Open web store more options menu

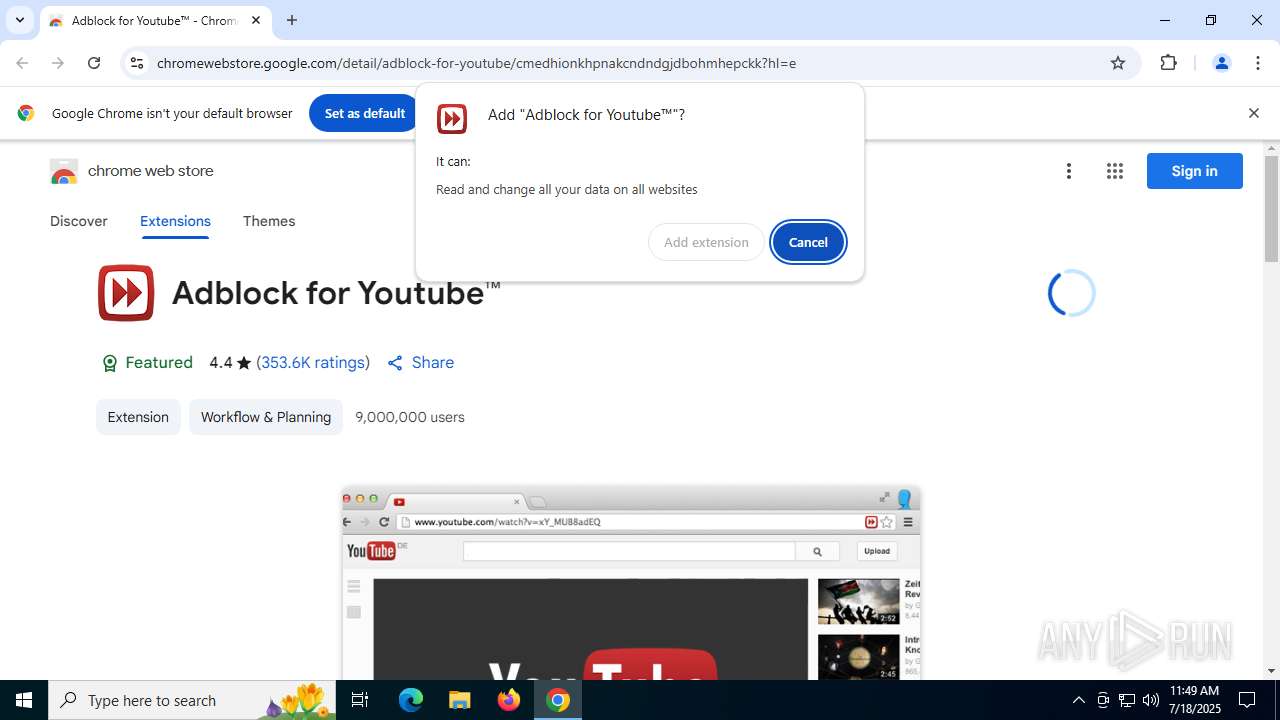1069,171
